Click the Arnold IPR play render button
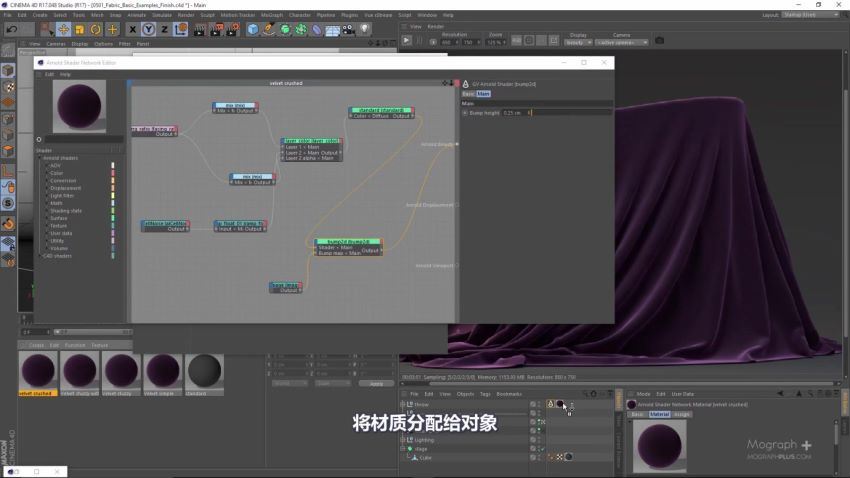 pyautogui.click(x=406, y=41)
